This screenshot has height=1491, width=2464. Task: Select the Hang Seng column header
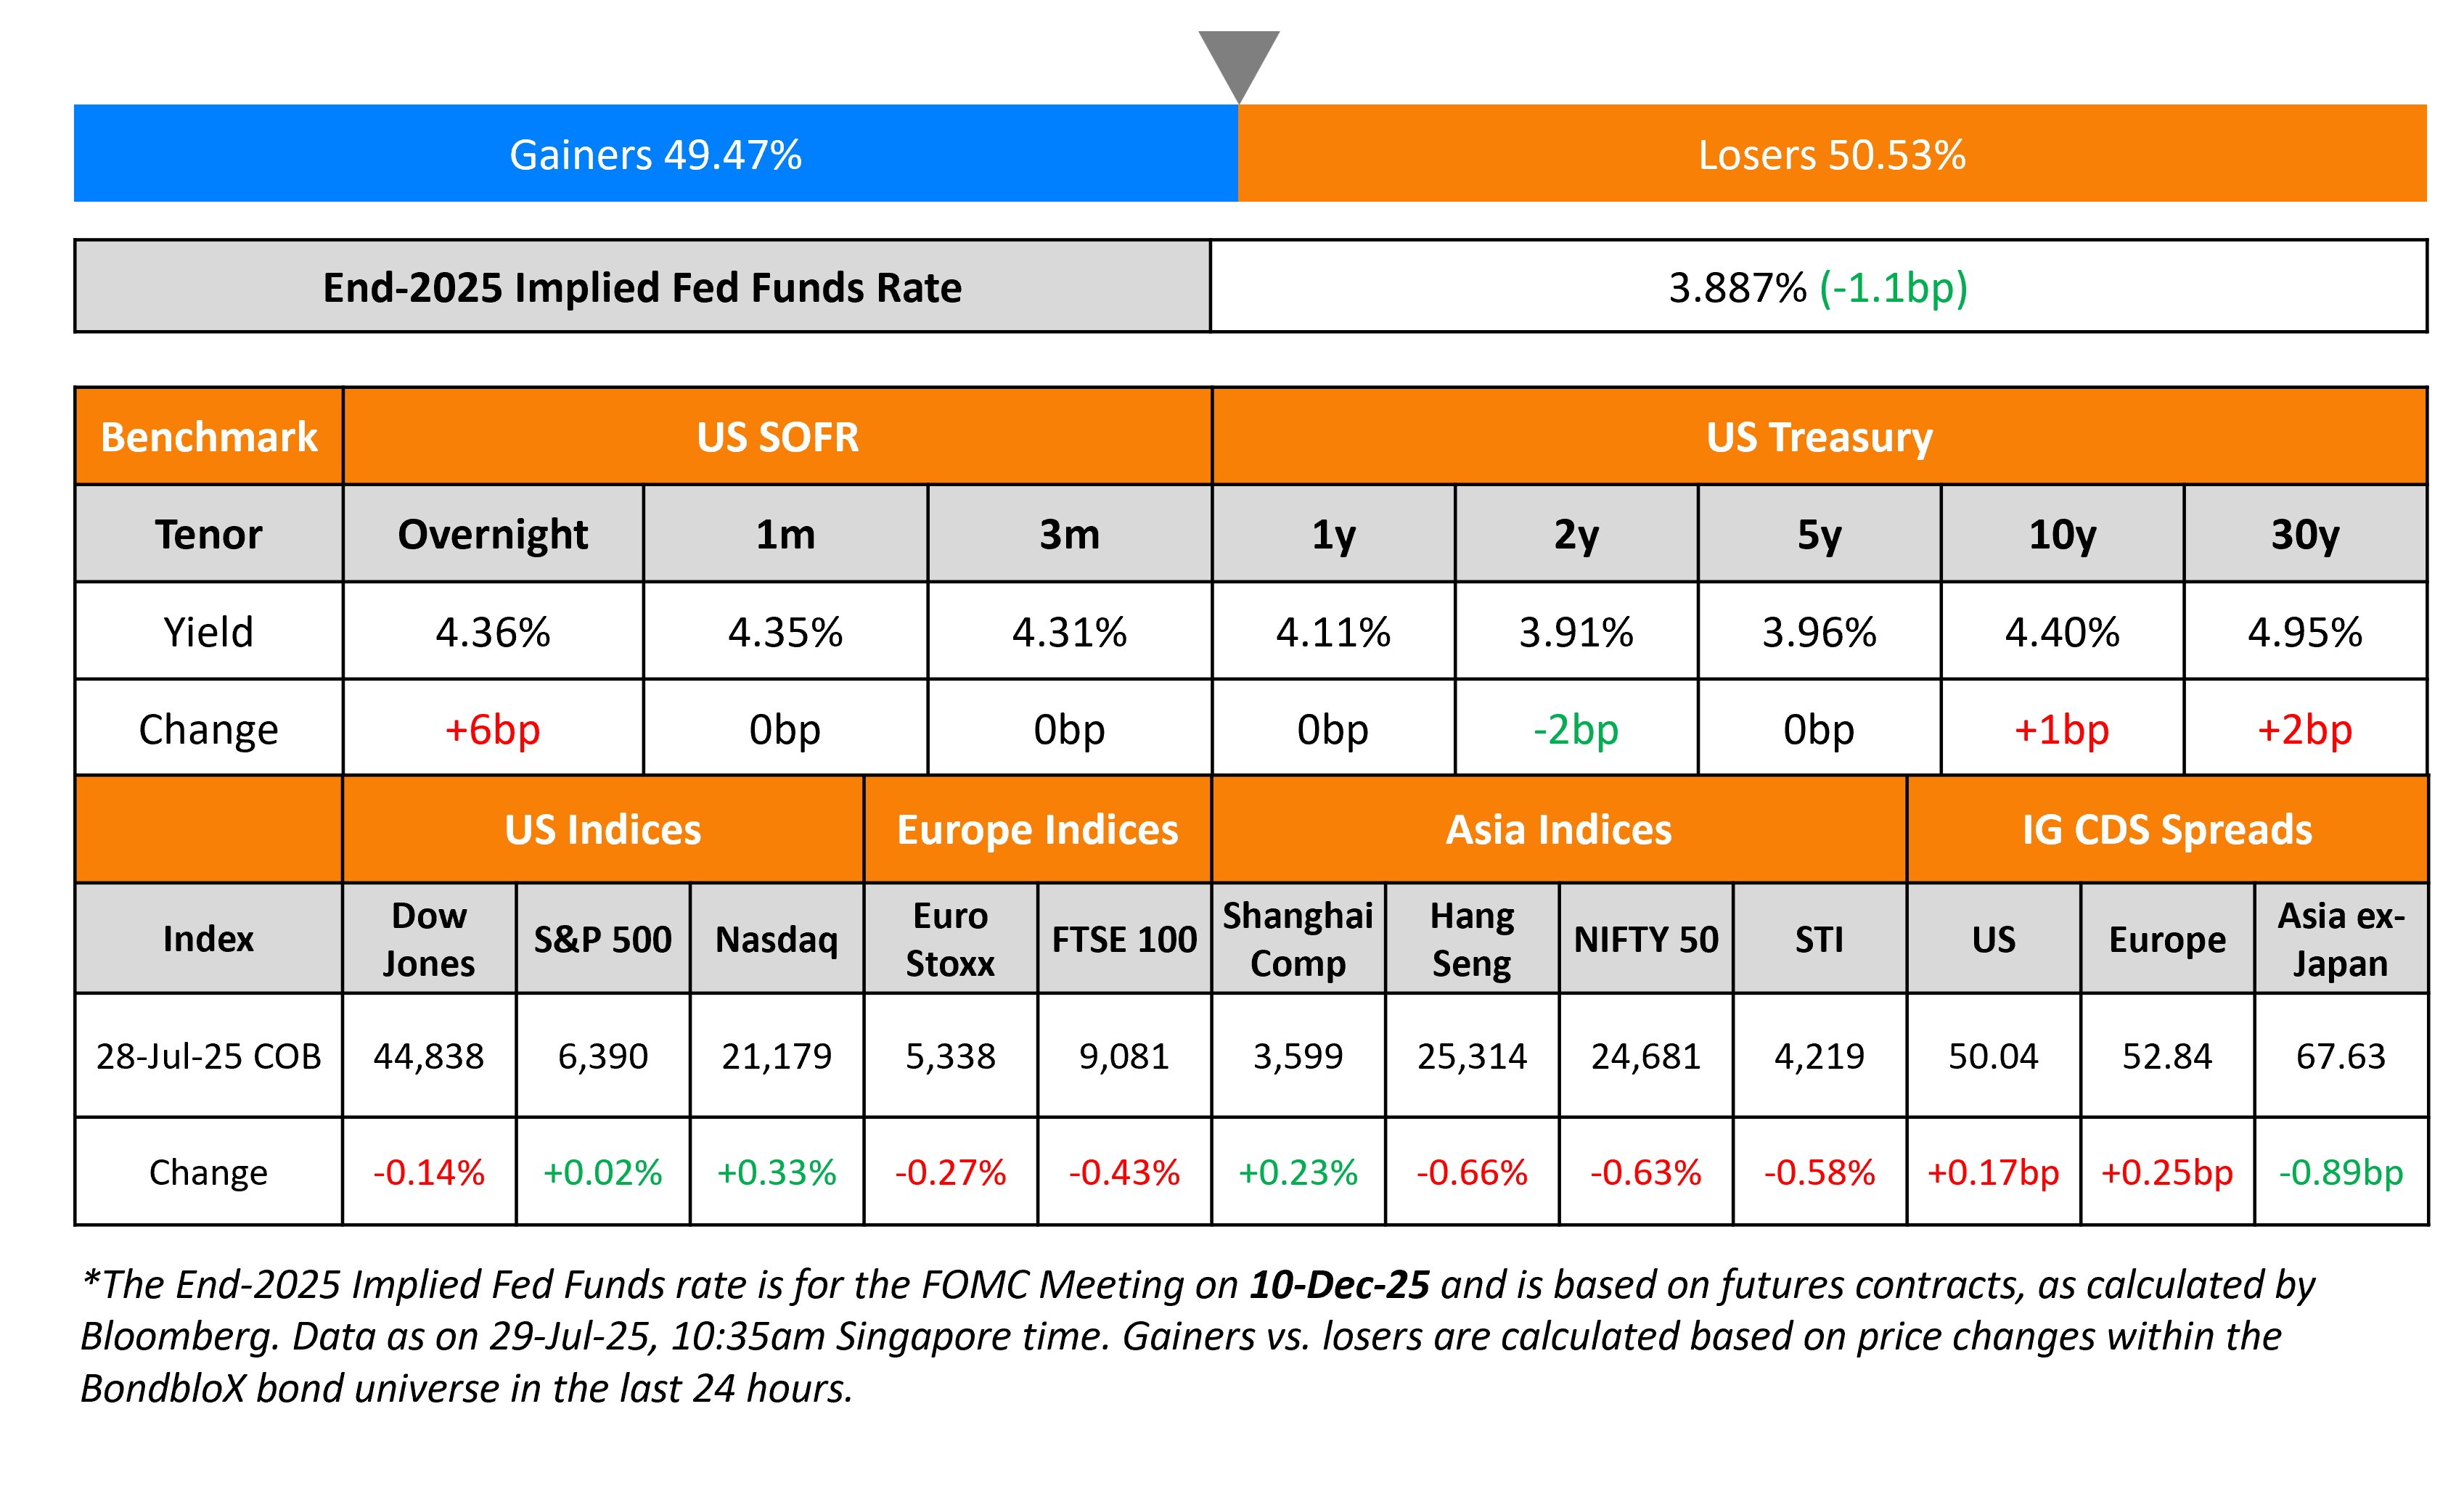pyautogui.click(x=1471, y=939)
